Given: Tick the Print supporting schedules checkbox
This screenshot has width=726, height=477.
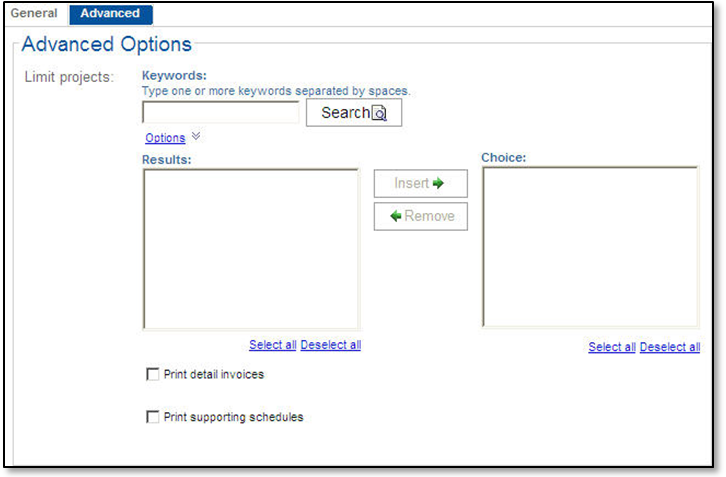Looking at the screenshot, I should click(153, 417).
